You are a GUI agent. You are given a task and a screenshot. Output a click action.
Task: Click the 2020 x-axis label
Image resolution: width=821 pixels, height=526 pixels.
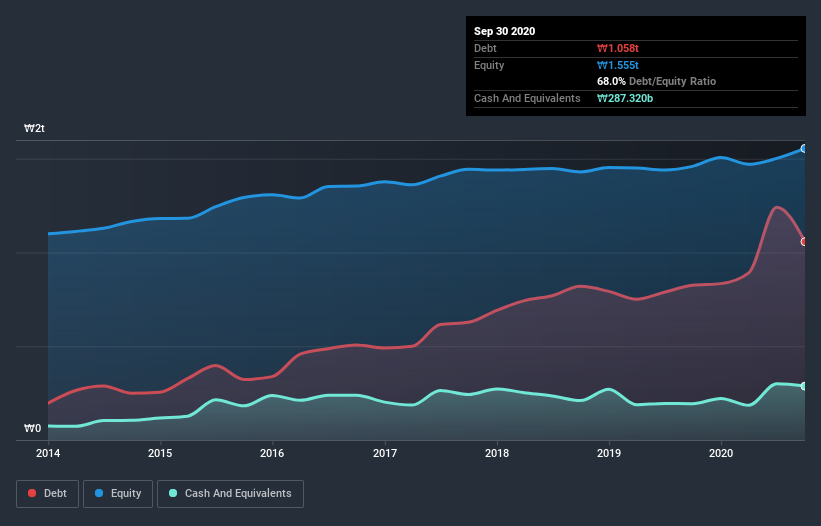721,453
